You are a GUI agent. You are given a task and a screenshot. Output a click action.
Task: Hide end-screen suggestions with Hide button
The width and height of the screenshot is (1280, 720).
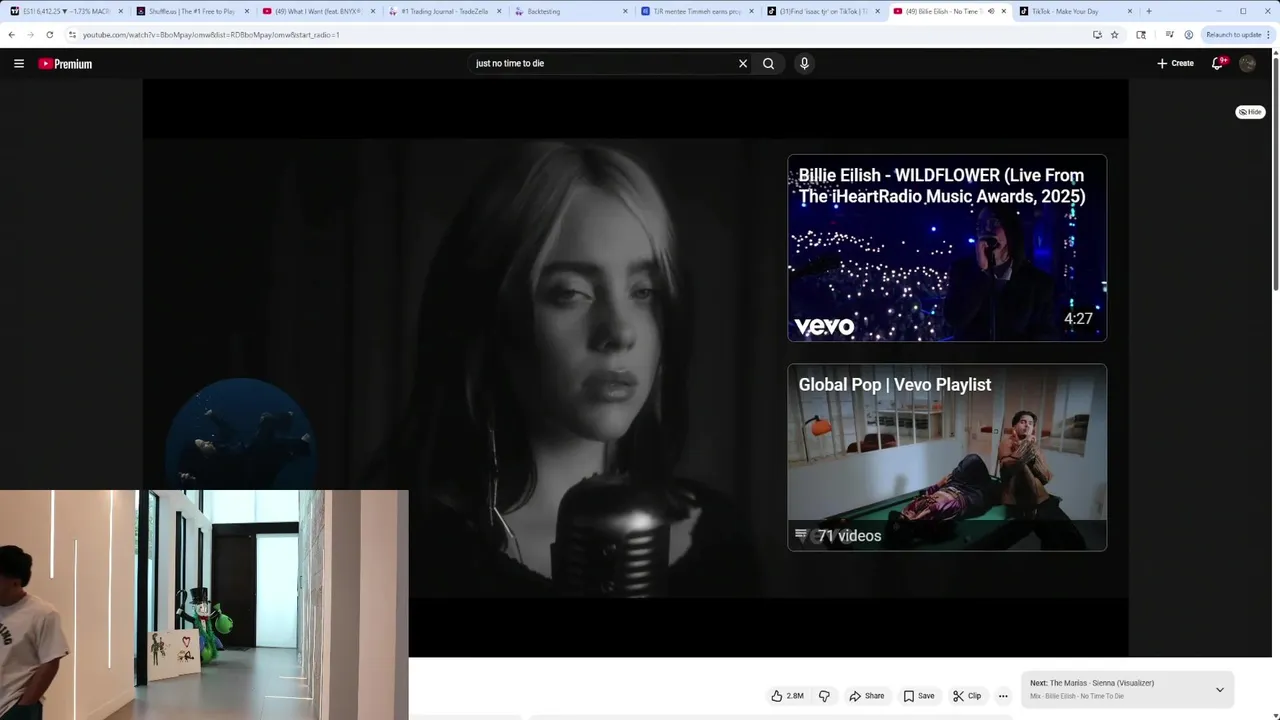click(x=1250, y=112)
